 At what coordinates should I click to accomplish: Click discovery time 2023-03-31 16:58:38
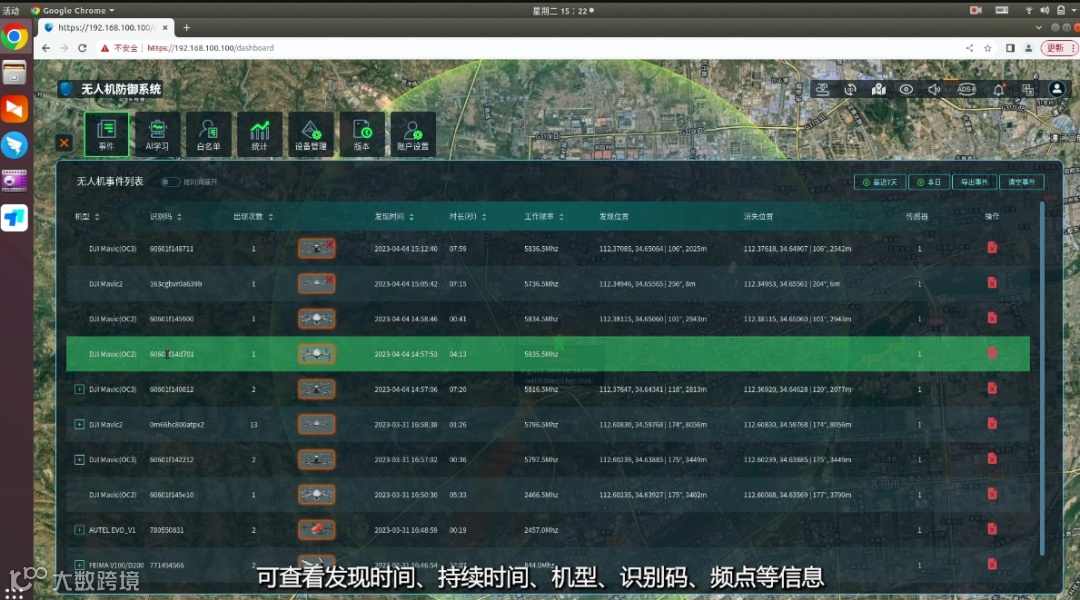(406, 424)
